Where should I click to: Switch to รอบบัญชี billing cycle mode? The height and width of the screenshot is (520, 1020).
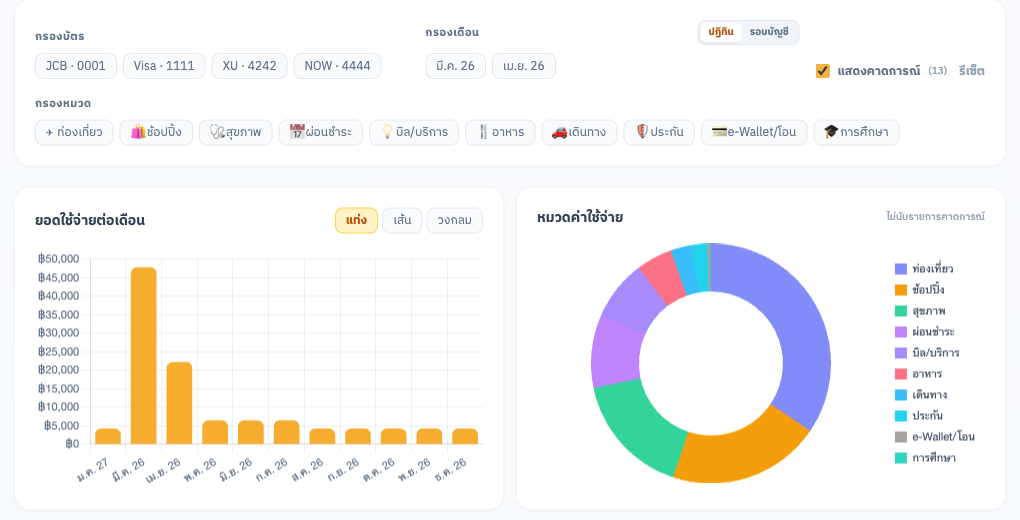[769, 32]
